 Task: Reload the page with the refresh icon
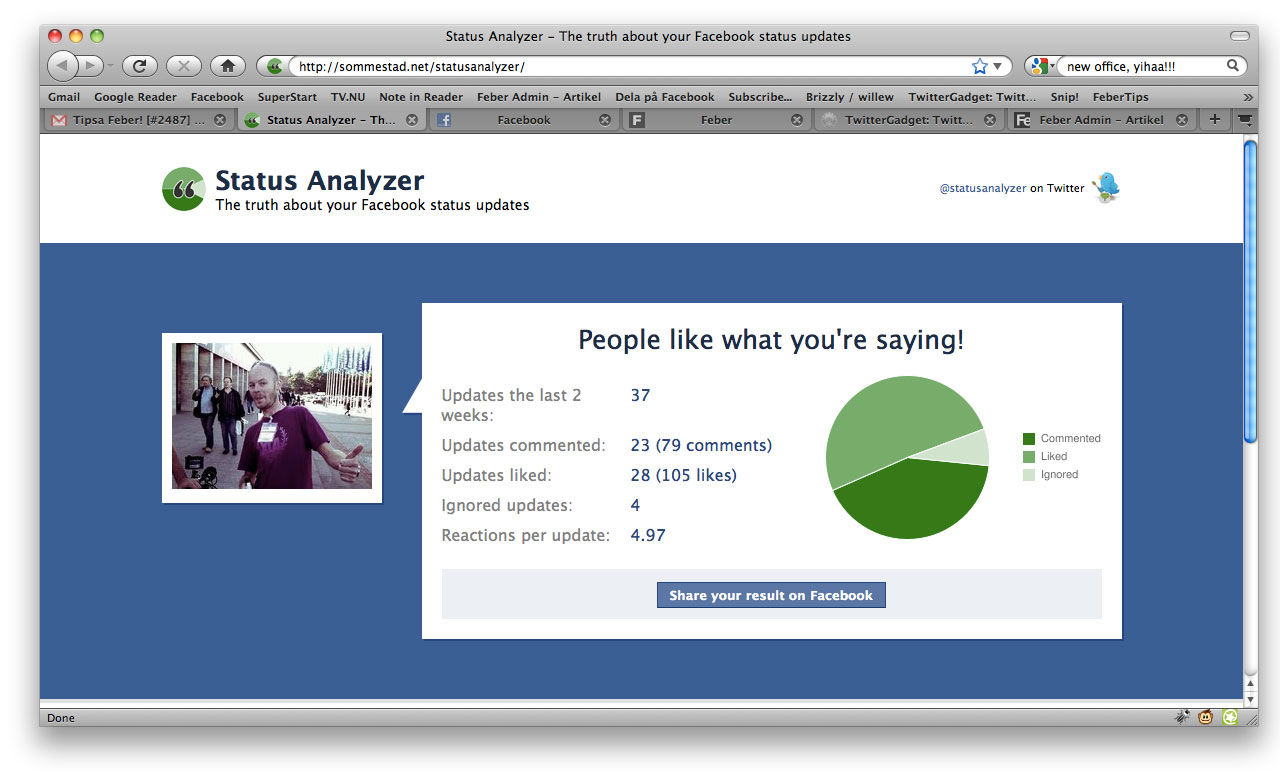point(139,65)
